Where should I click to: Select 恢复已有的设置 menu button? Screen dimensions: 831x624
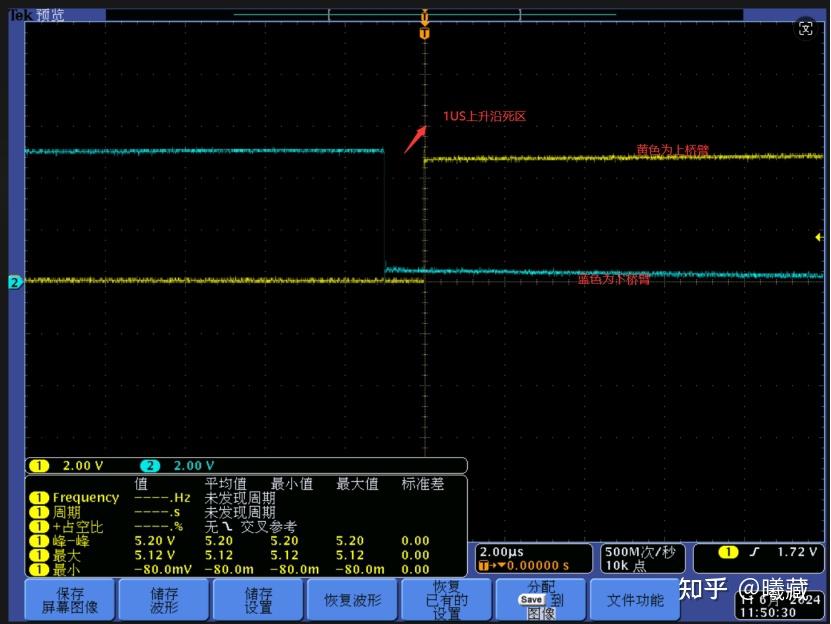coord(446,600)
